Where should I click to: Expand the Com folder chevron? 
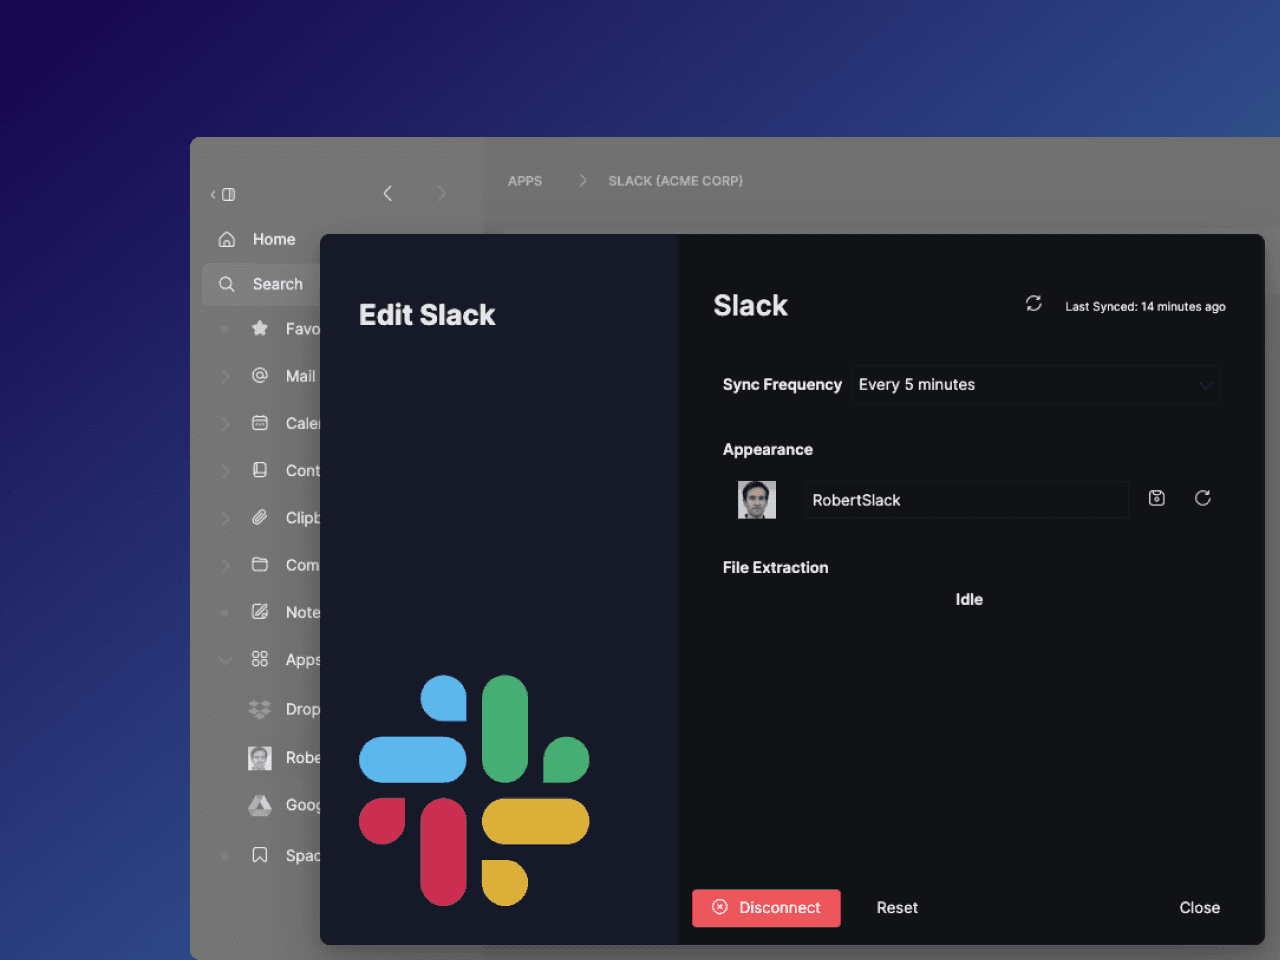point(226,564)
